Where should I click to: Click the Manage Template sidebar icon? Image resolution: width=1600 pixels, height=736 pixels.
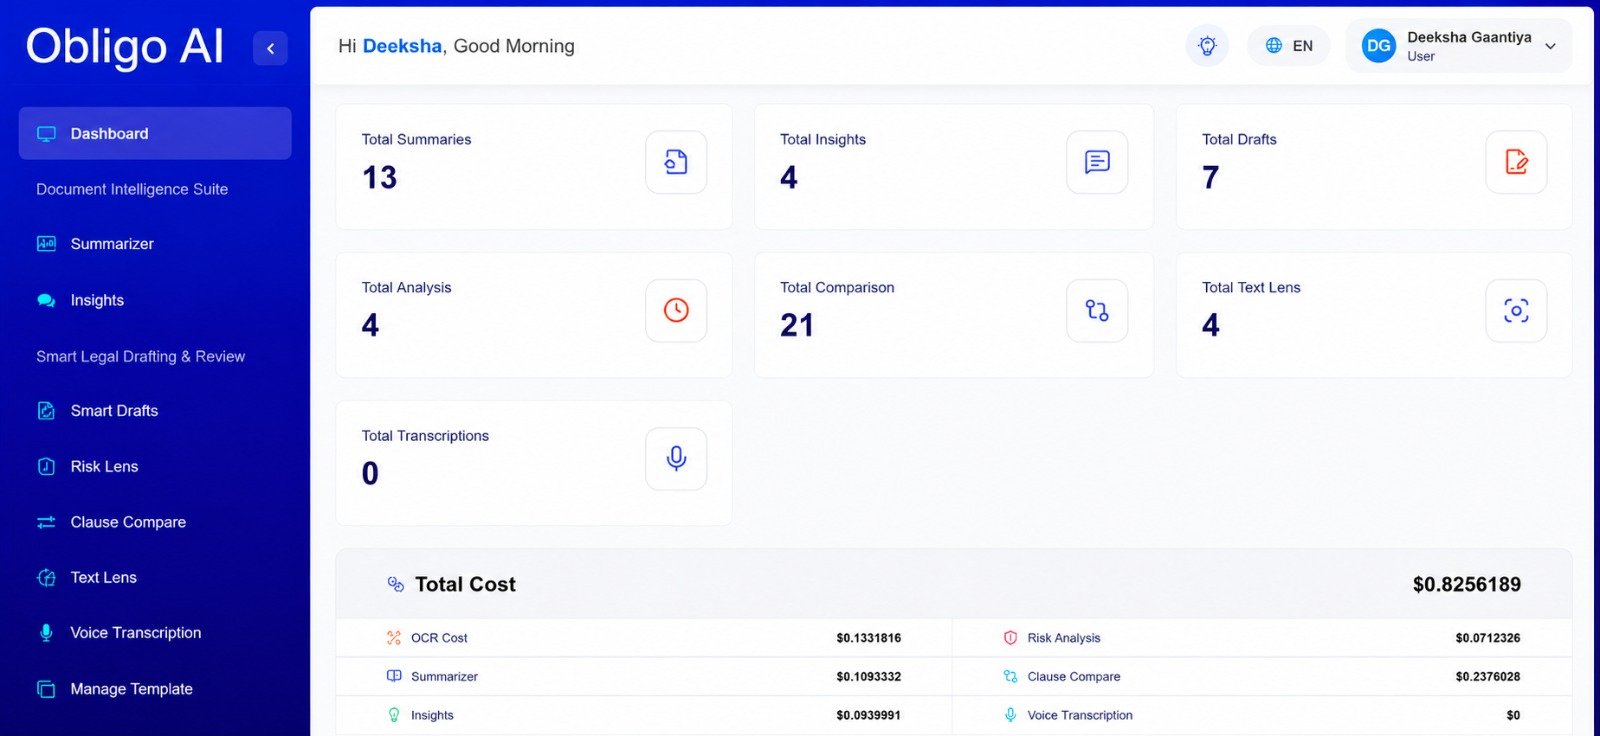click(46, 689)
